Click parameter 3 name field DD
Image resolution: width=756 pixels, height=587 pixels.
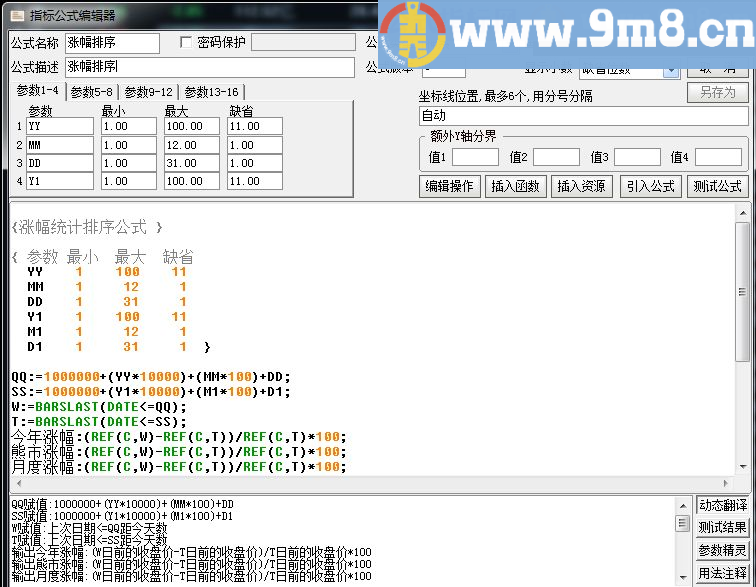pos(60,163)
